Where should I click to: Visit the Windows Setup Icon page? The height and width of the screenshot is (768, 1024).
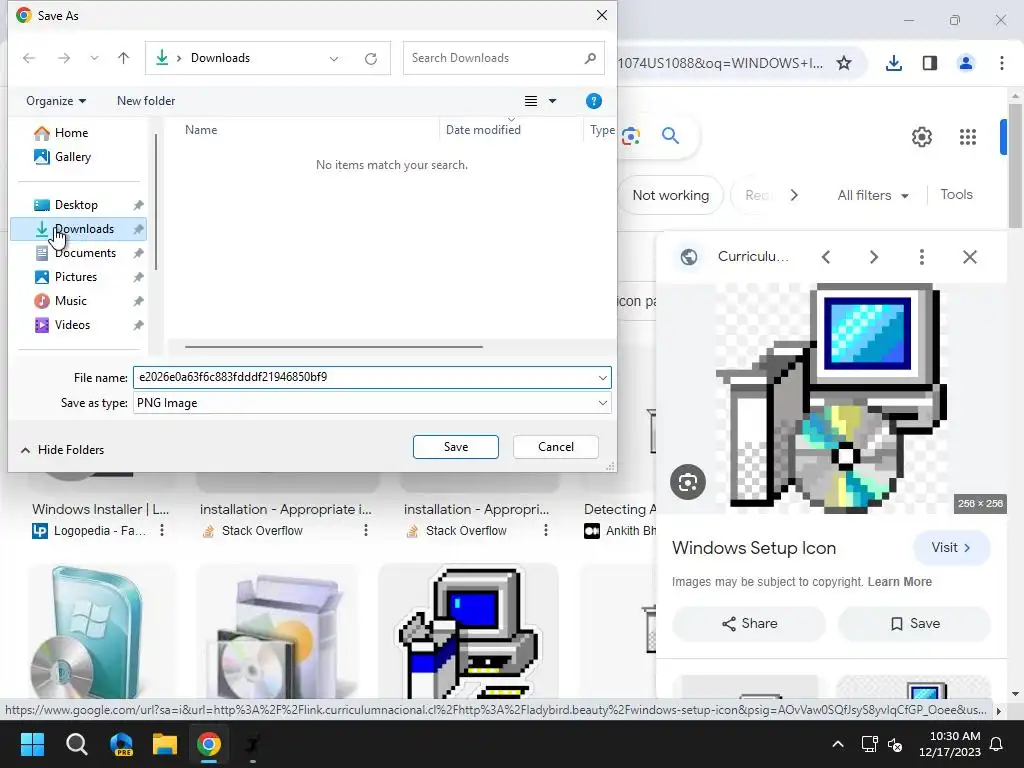[x=951, y=547]
